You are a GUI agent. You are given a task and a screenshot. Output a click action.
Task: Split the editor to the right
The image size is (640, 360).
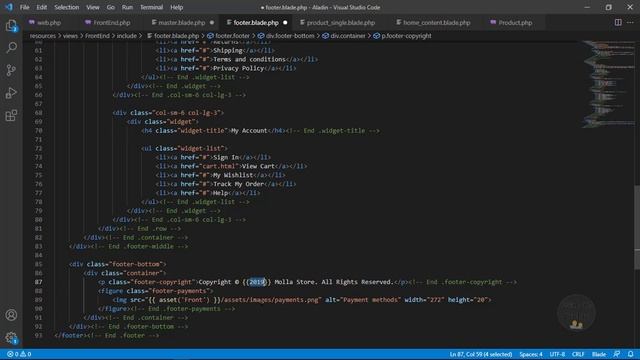click(618, 22)
